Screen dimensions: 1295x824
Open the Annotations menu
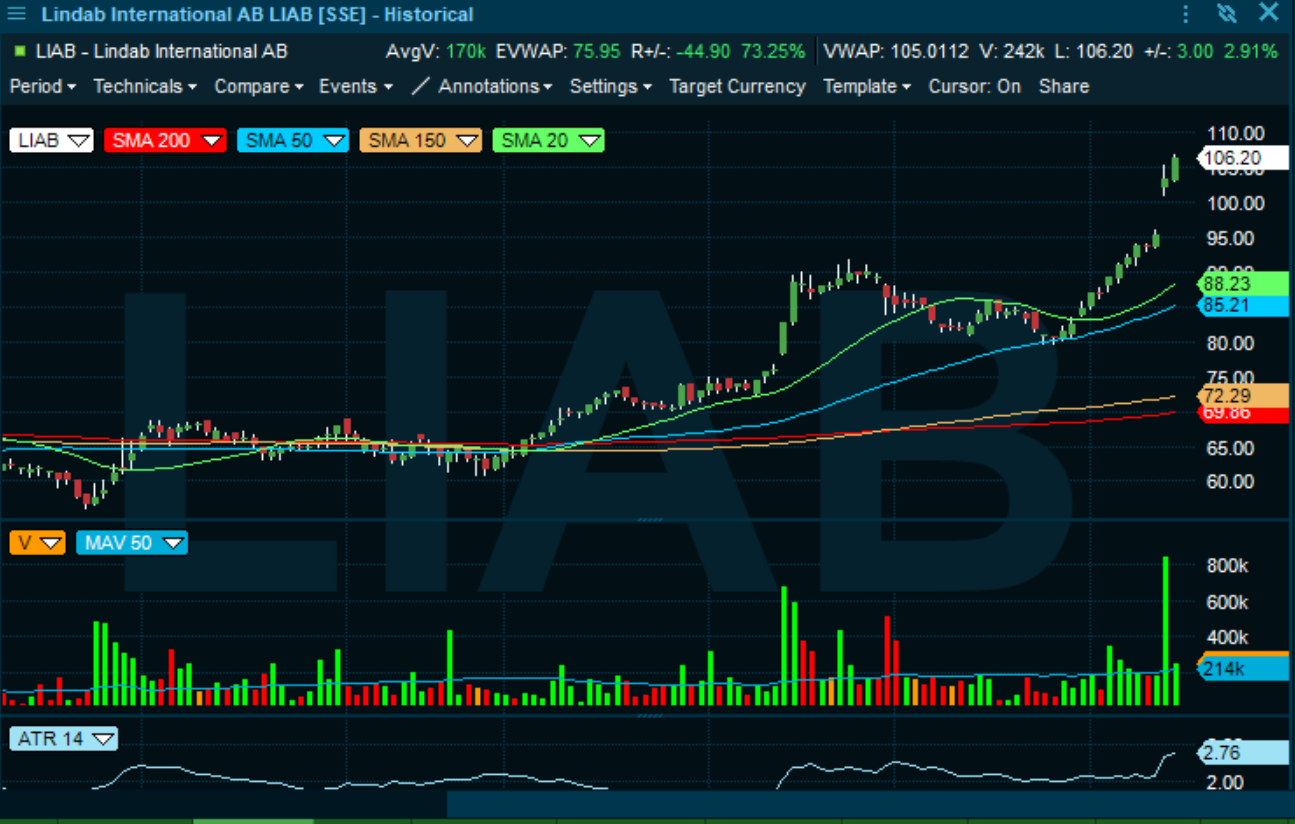click(495, 87)
